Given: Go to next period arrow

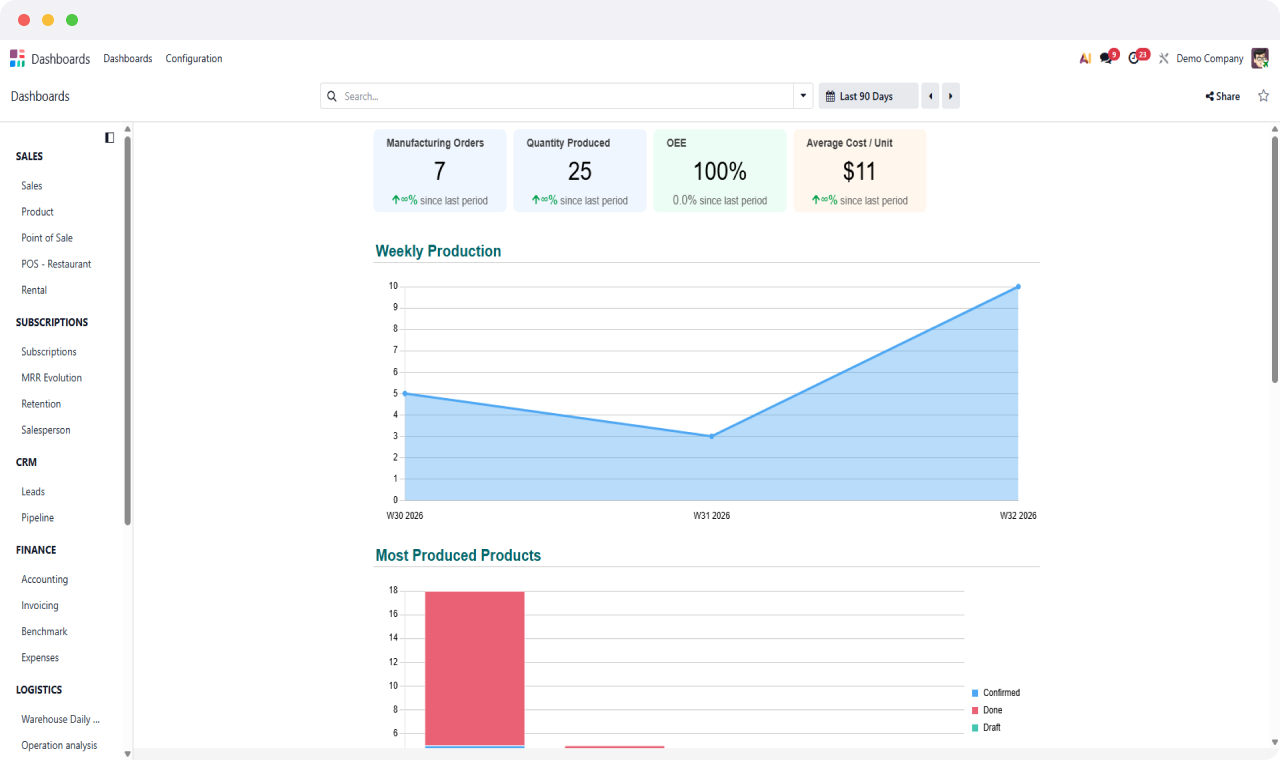Looking at the screenshot, I should tap(950, 96).
